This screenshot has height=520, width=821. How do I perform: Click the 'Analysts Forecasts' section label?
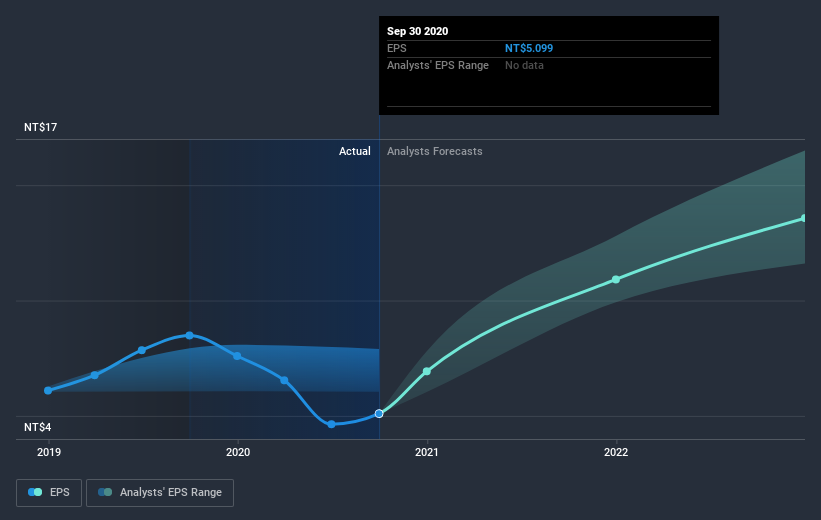tap(435, 151)
